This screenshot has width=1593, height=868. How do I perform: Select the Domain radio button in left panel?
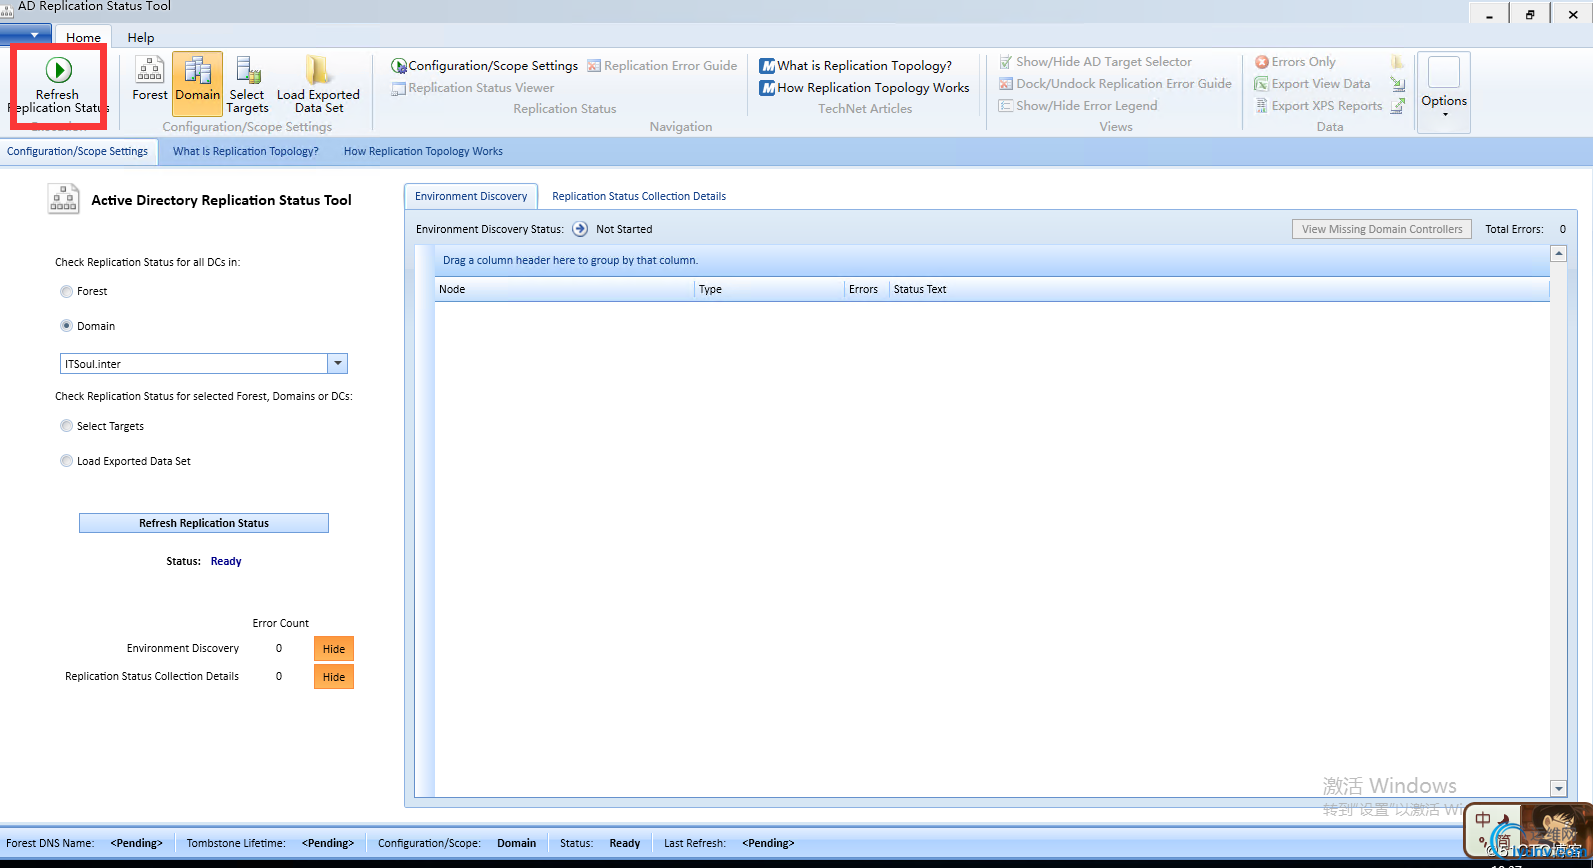66,326
